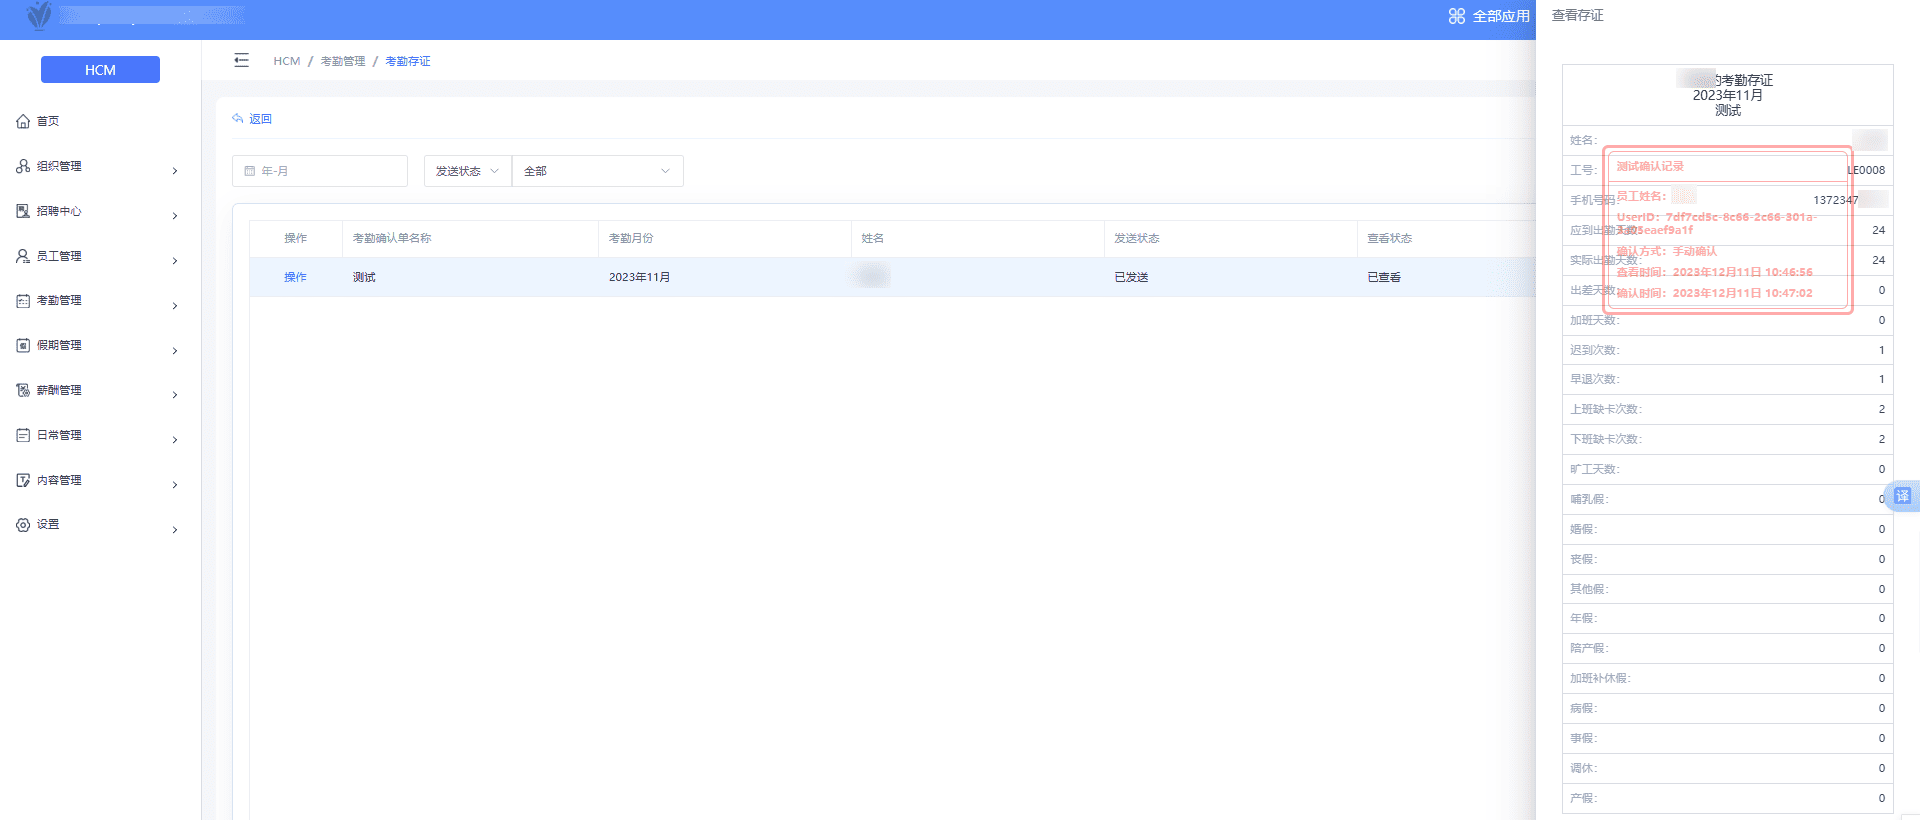This screenshot has width=1920, height=820.
Task: Click the settings gear icon
Action: tap(23, 524)
